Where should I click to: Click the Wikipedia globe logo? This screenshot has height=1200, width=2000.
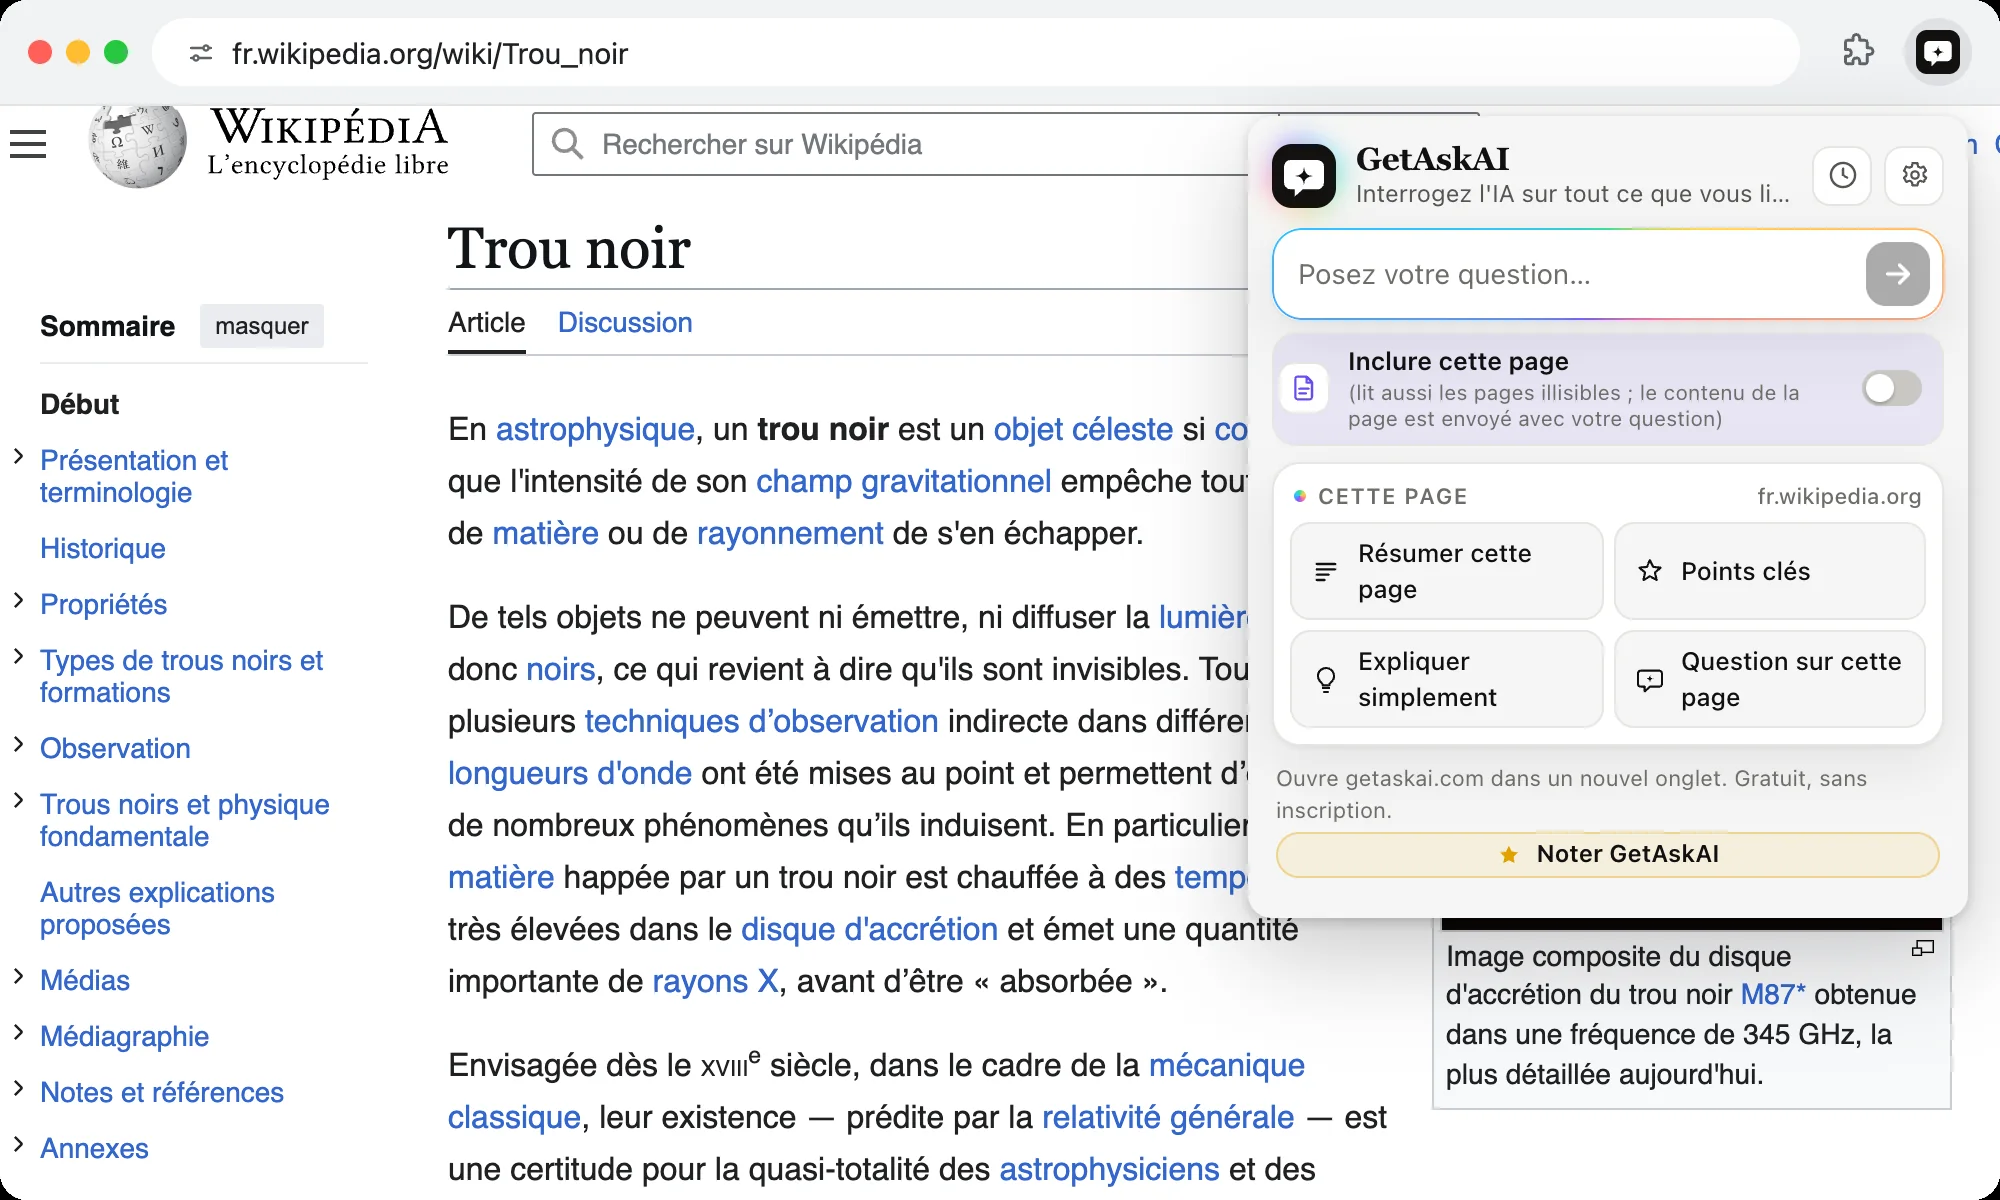tap(138, 146)
